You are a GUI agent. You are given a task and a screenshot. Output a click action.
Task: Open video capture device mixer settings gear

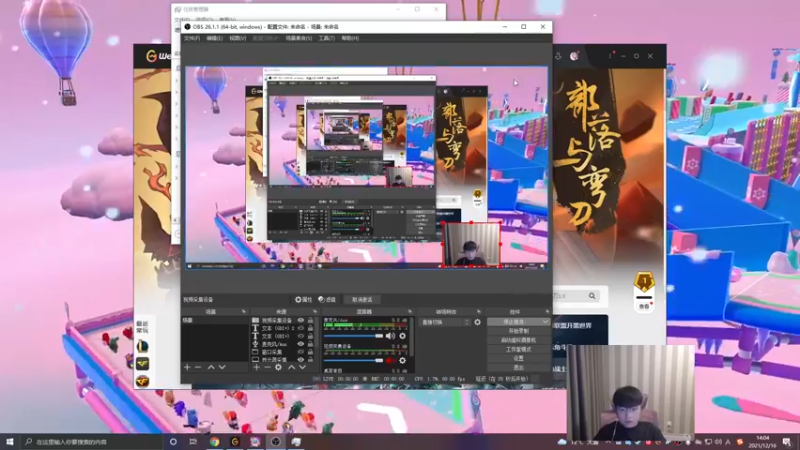tap(403, 360)
